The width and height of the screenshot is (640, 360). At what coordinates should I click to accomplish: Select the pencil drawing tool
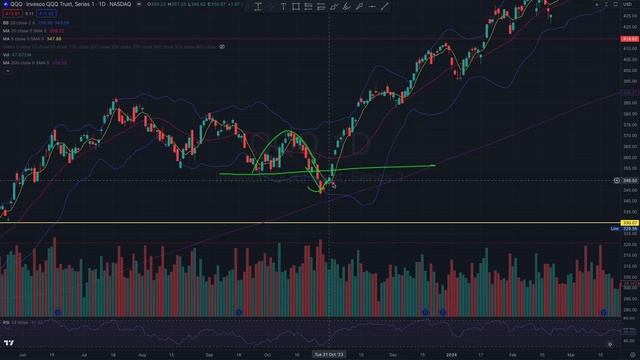[x=334, y=7]
